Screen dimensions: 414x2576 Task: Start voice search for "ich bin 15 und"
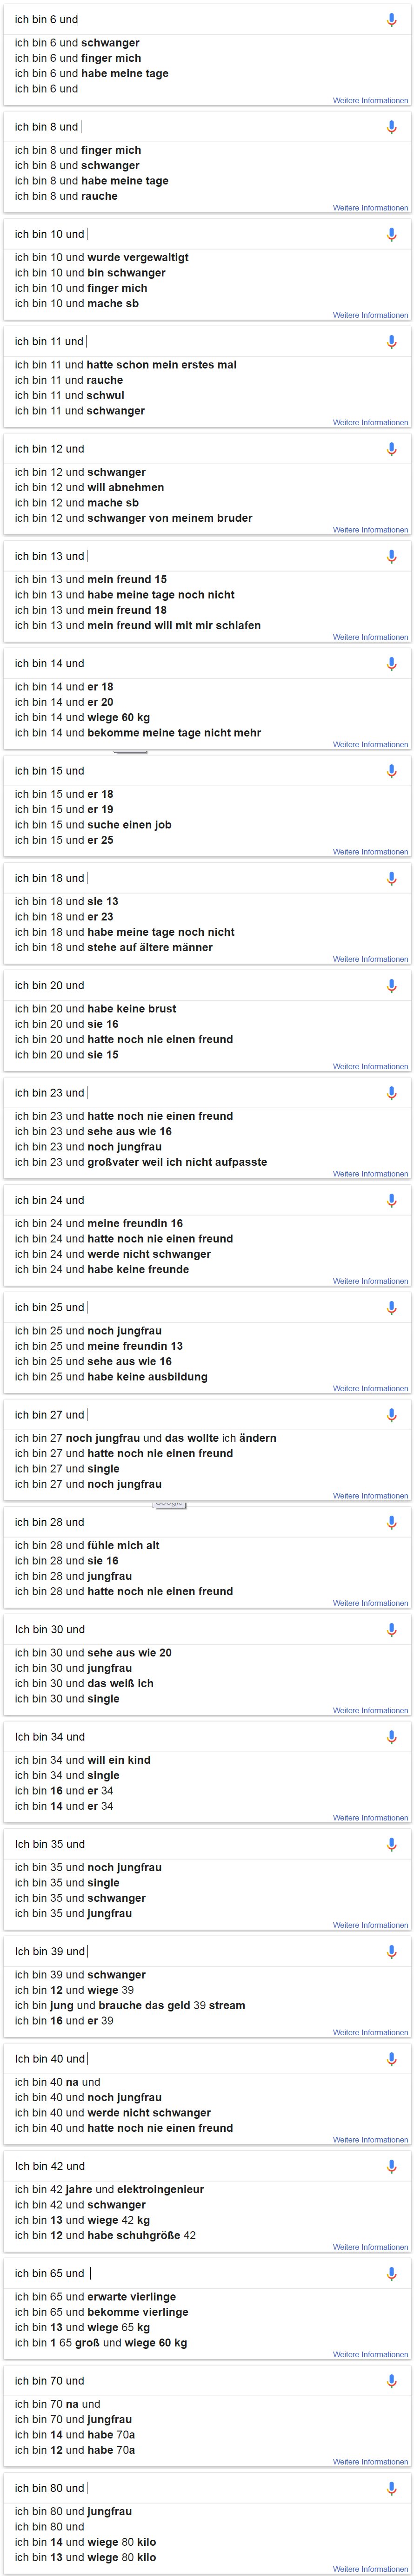pyautogui.click(x=391, y=771)
